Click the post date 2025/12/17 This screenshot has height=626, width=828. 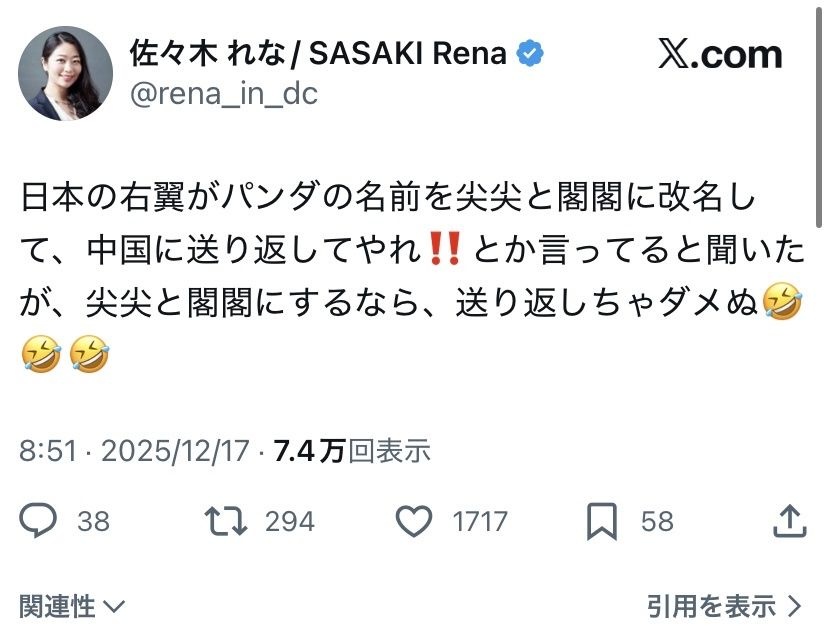174,451
